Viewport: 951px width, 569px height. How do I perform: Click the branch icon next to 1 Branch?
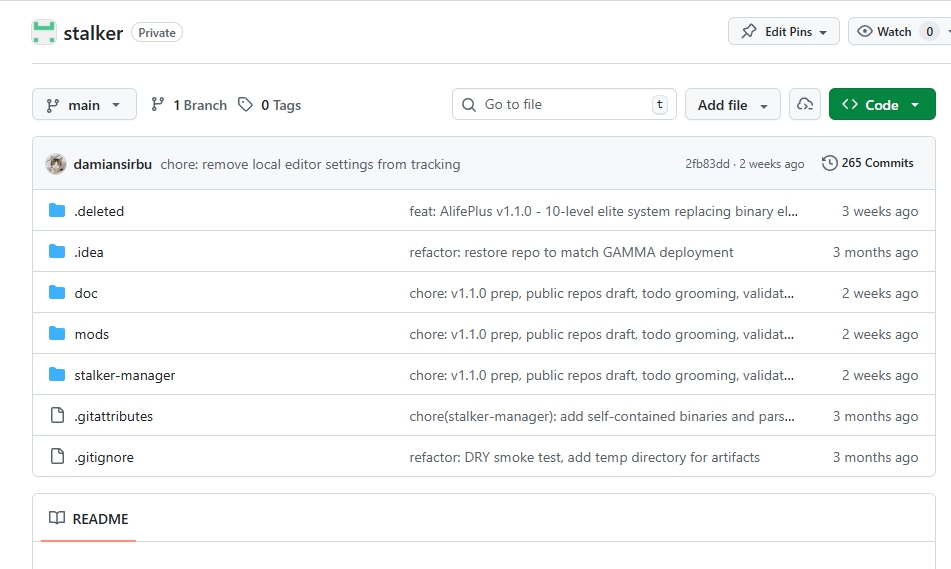click(x=158, y=105)
